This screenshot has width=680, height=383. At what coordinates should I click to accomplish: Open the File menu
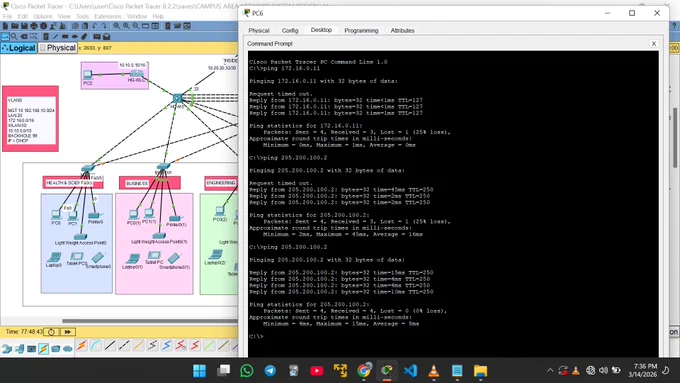pos(7,16)
